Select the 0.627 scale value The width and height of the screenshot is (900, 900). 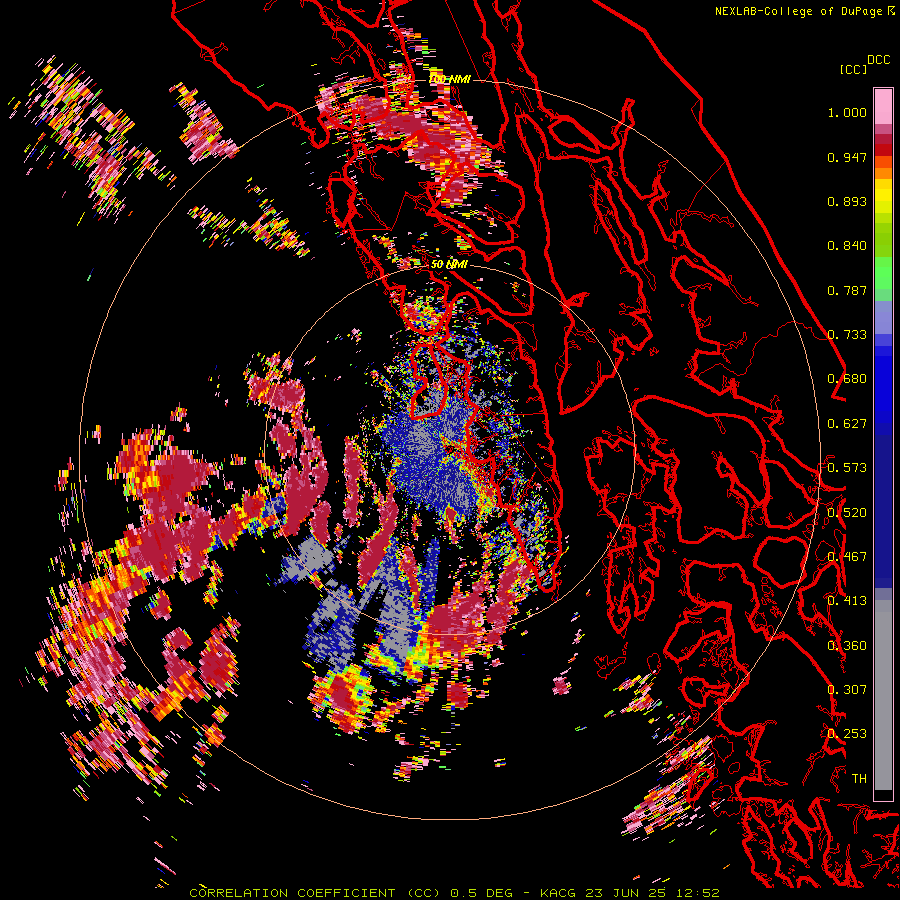(x=847, y=424)
